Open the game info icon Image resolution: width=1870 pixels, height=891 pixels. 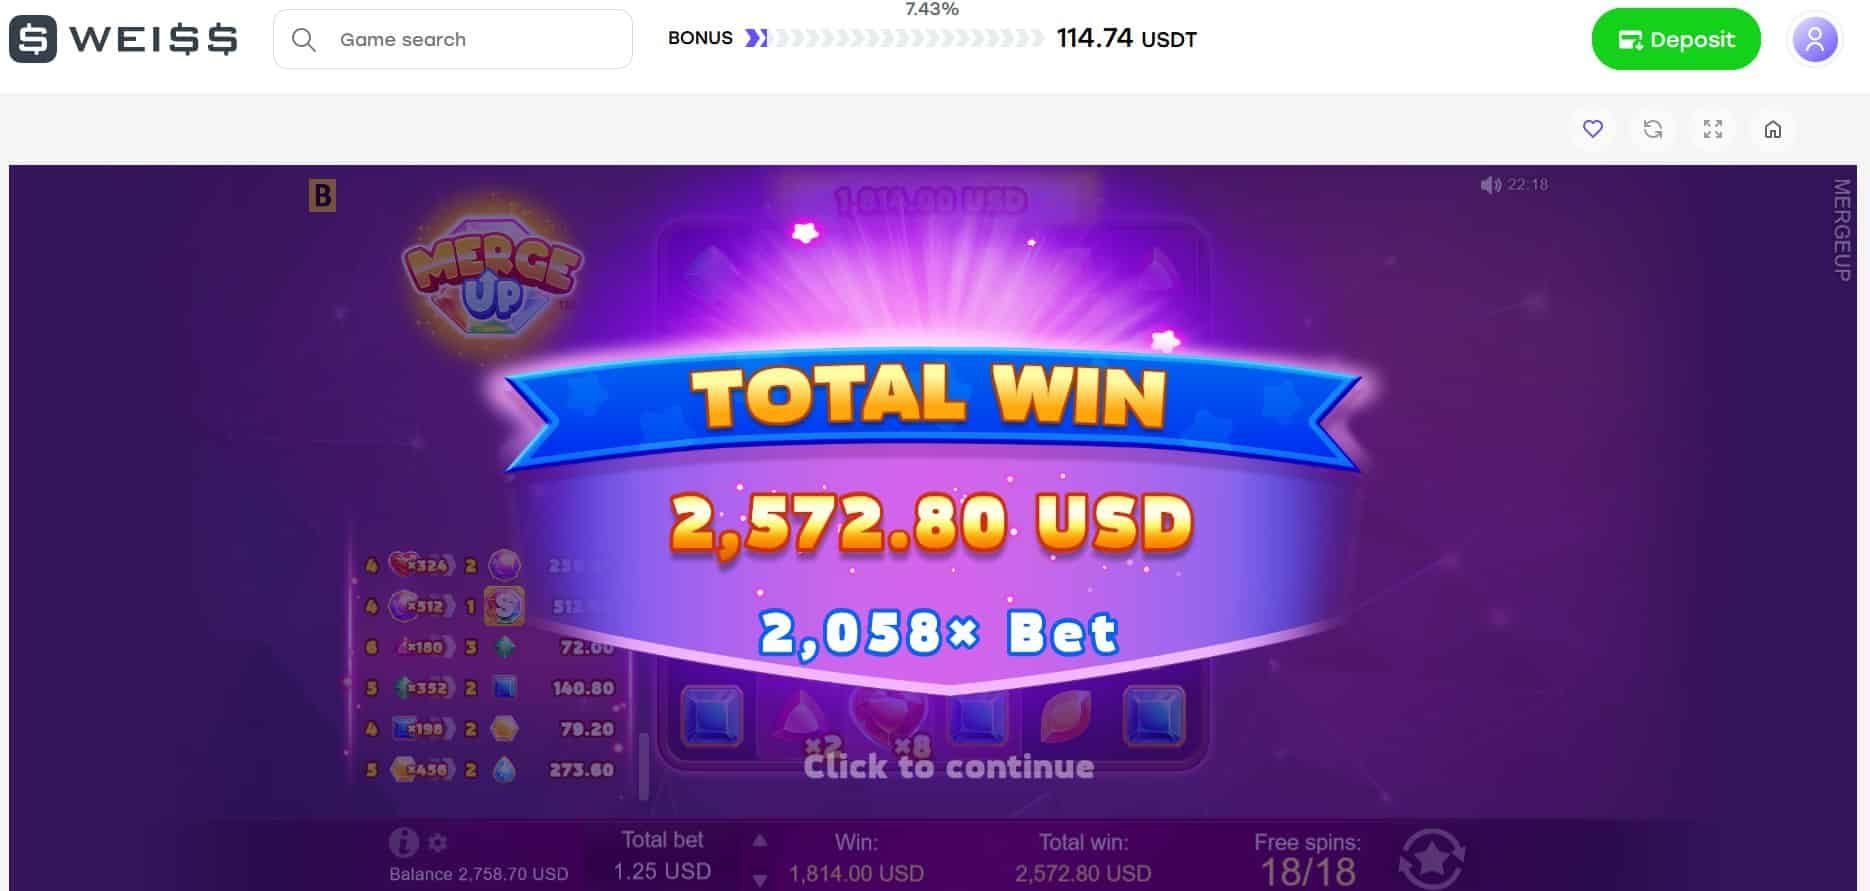coord(403,843)
